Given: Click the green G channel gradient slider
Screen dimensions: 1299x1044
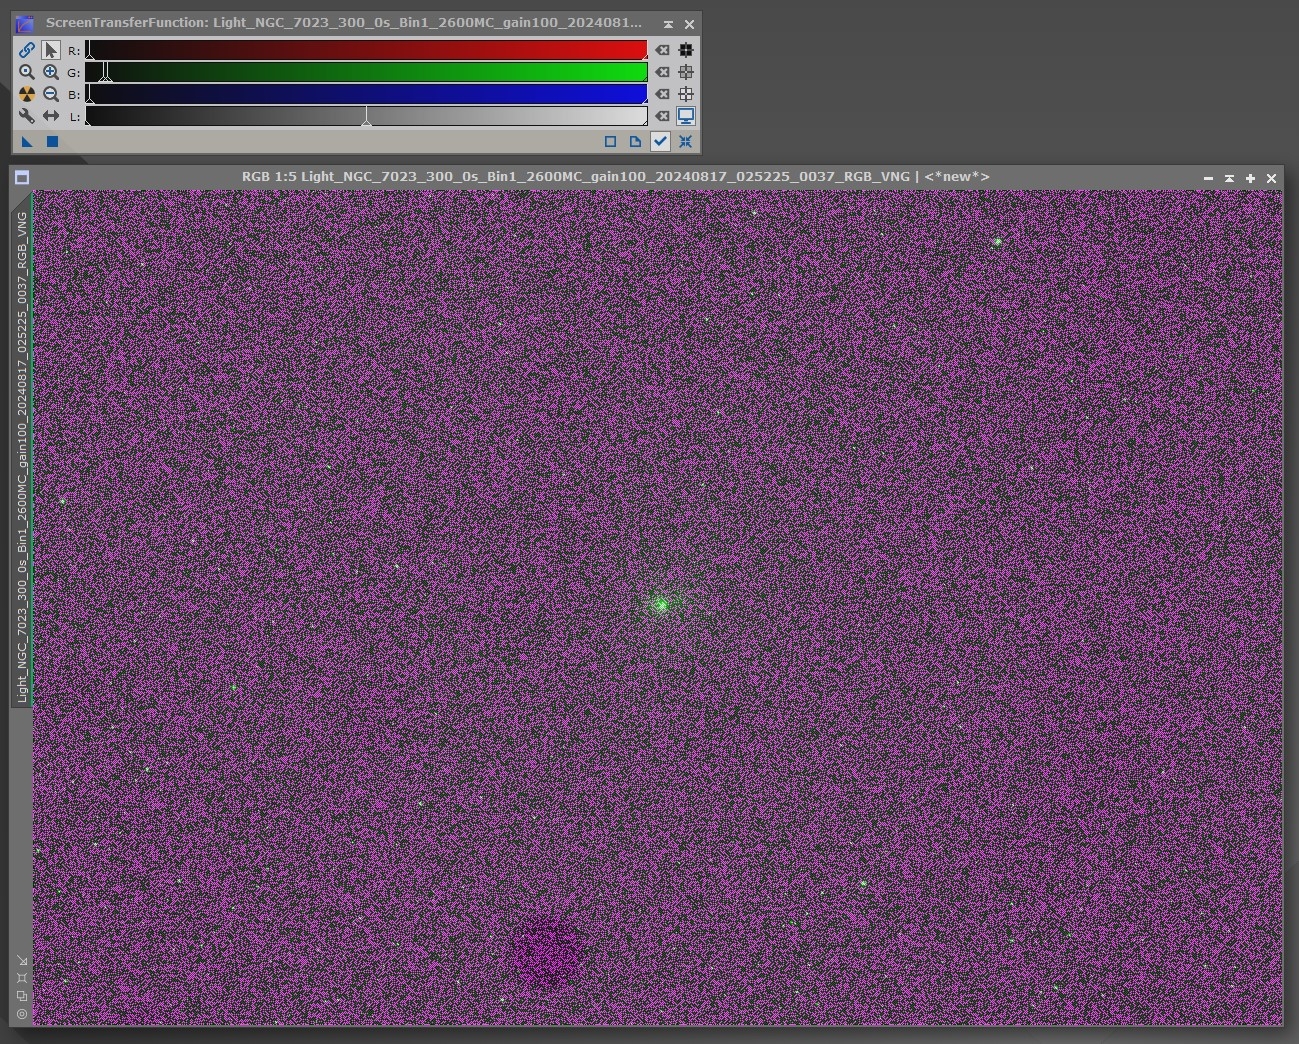Looking at the screenshot, I should pos(366,72).
